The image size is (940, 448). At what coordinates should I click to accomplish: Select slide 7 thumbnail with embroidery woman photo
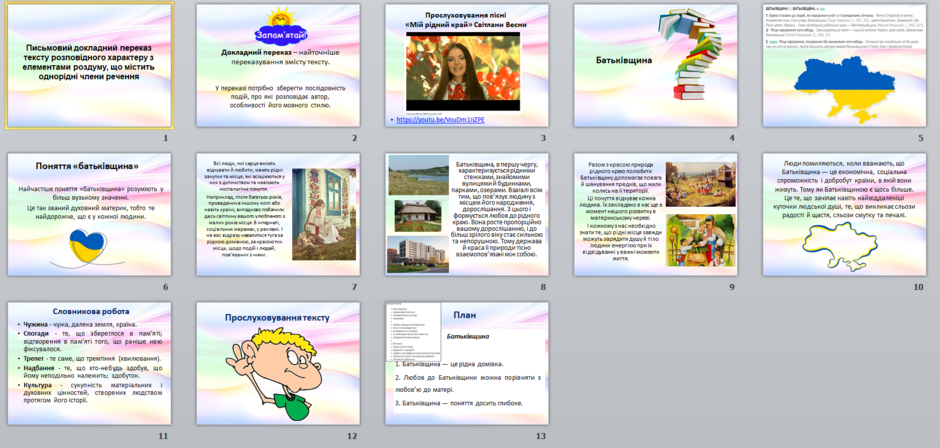278,214
